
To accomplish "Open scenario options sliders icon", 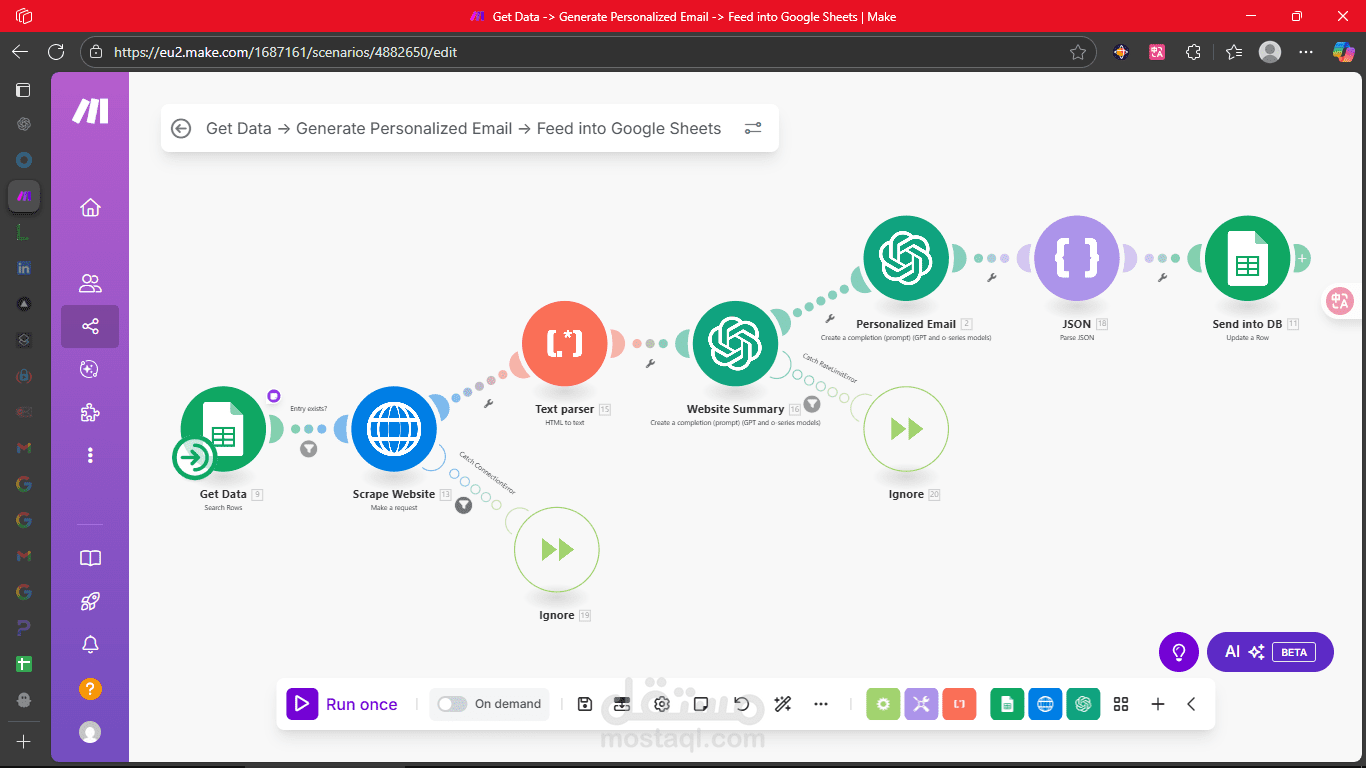I will [753, 128].
